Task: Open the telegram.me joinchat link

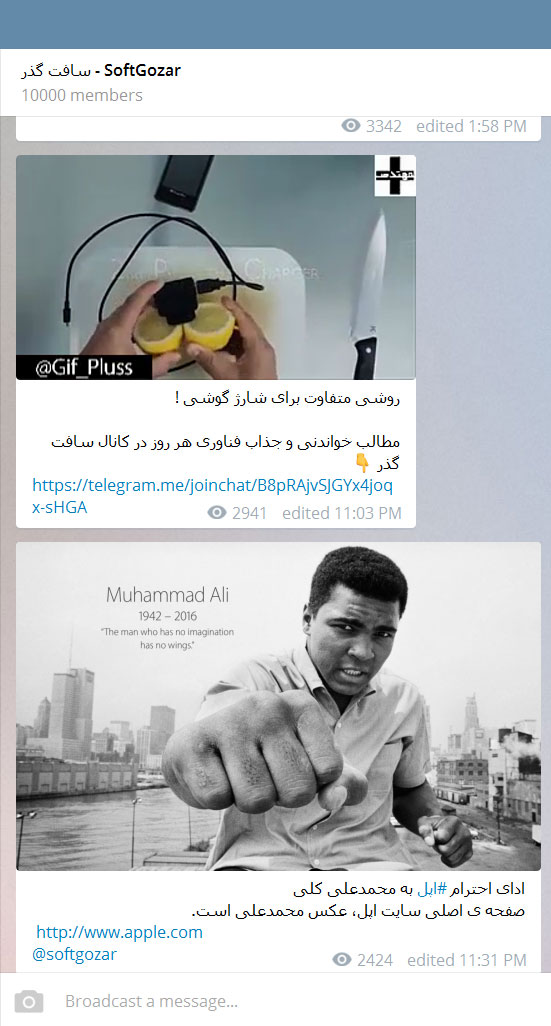Action: [x=213, y=496]
